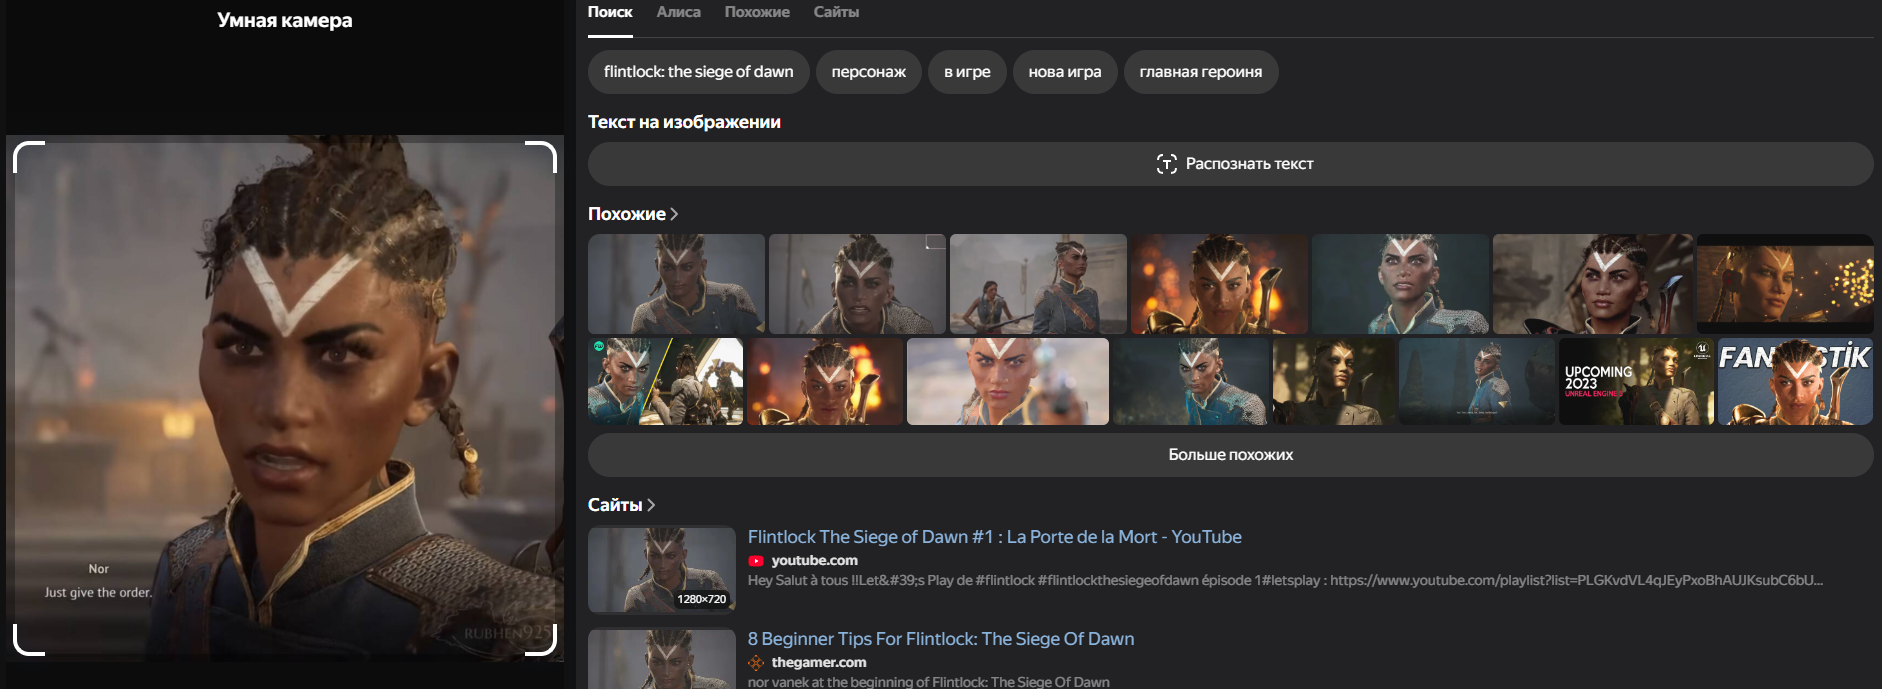Click the Распознать текст button
1882x689 pixels.
click(x=1230, y=164)
